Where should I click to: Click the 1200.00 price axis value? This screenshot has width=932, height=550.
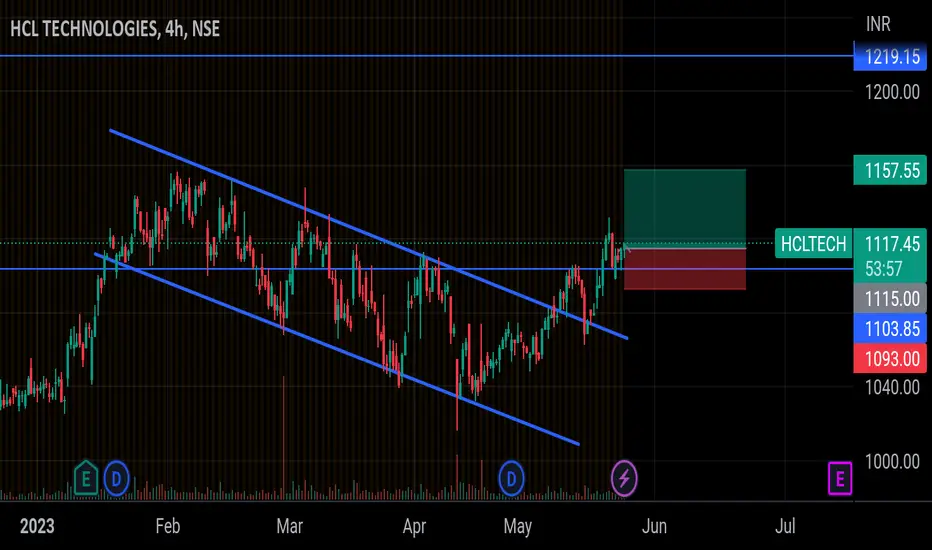892,92
